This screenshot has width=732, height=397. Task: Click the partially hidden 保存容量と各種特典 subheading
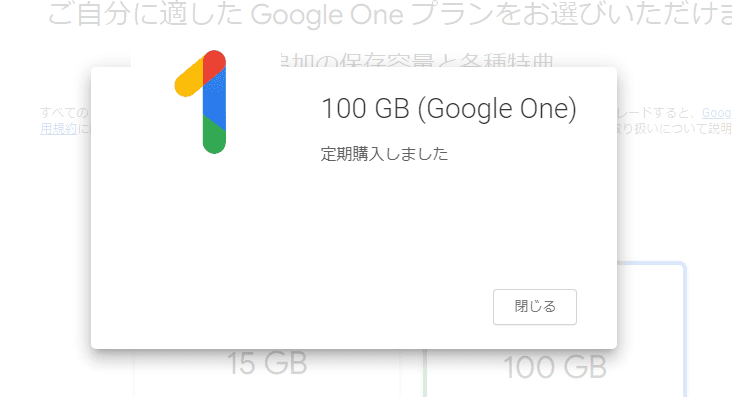[416, 61]
